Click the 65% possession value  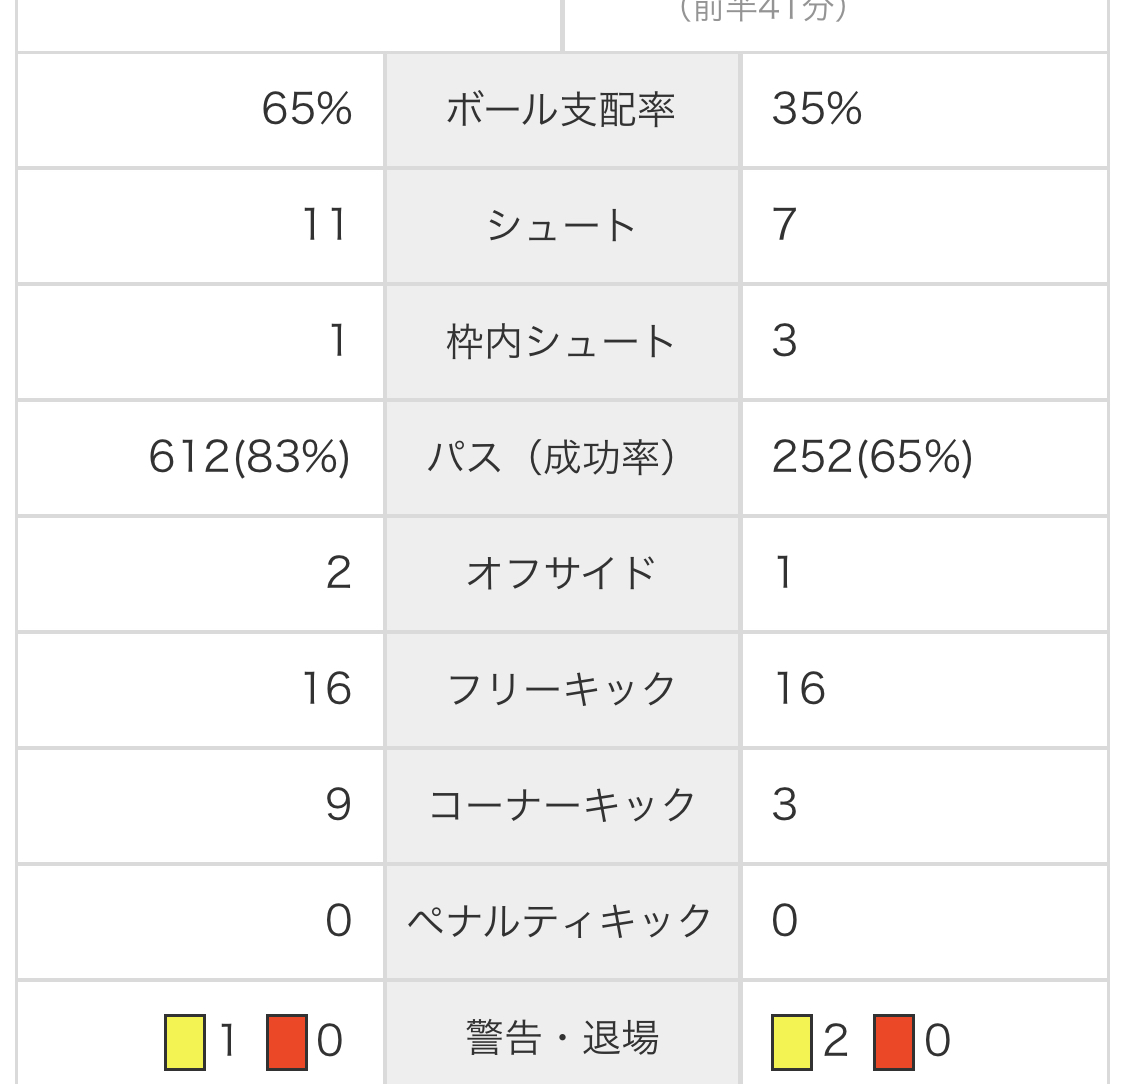306,109
